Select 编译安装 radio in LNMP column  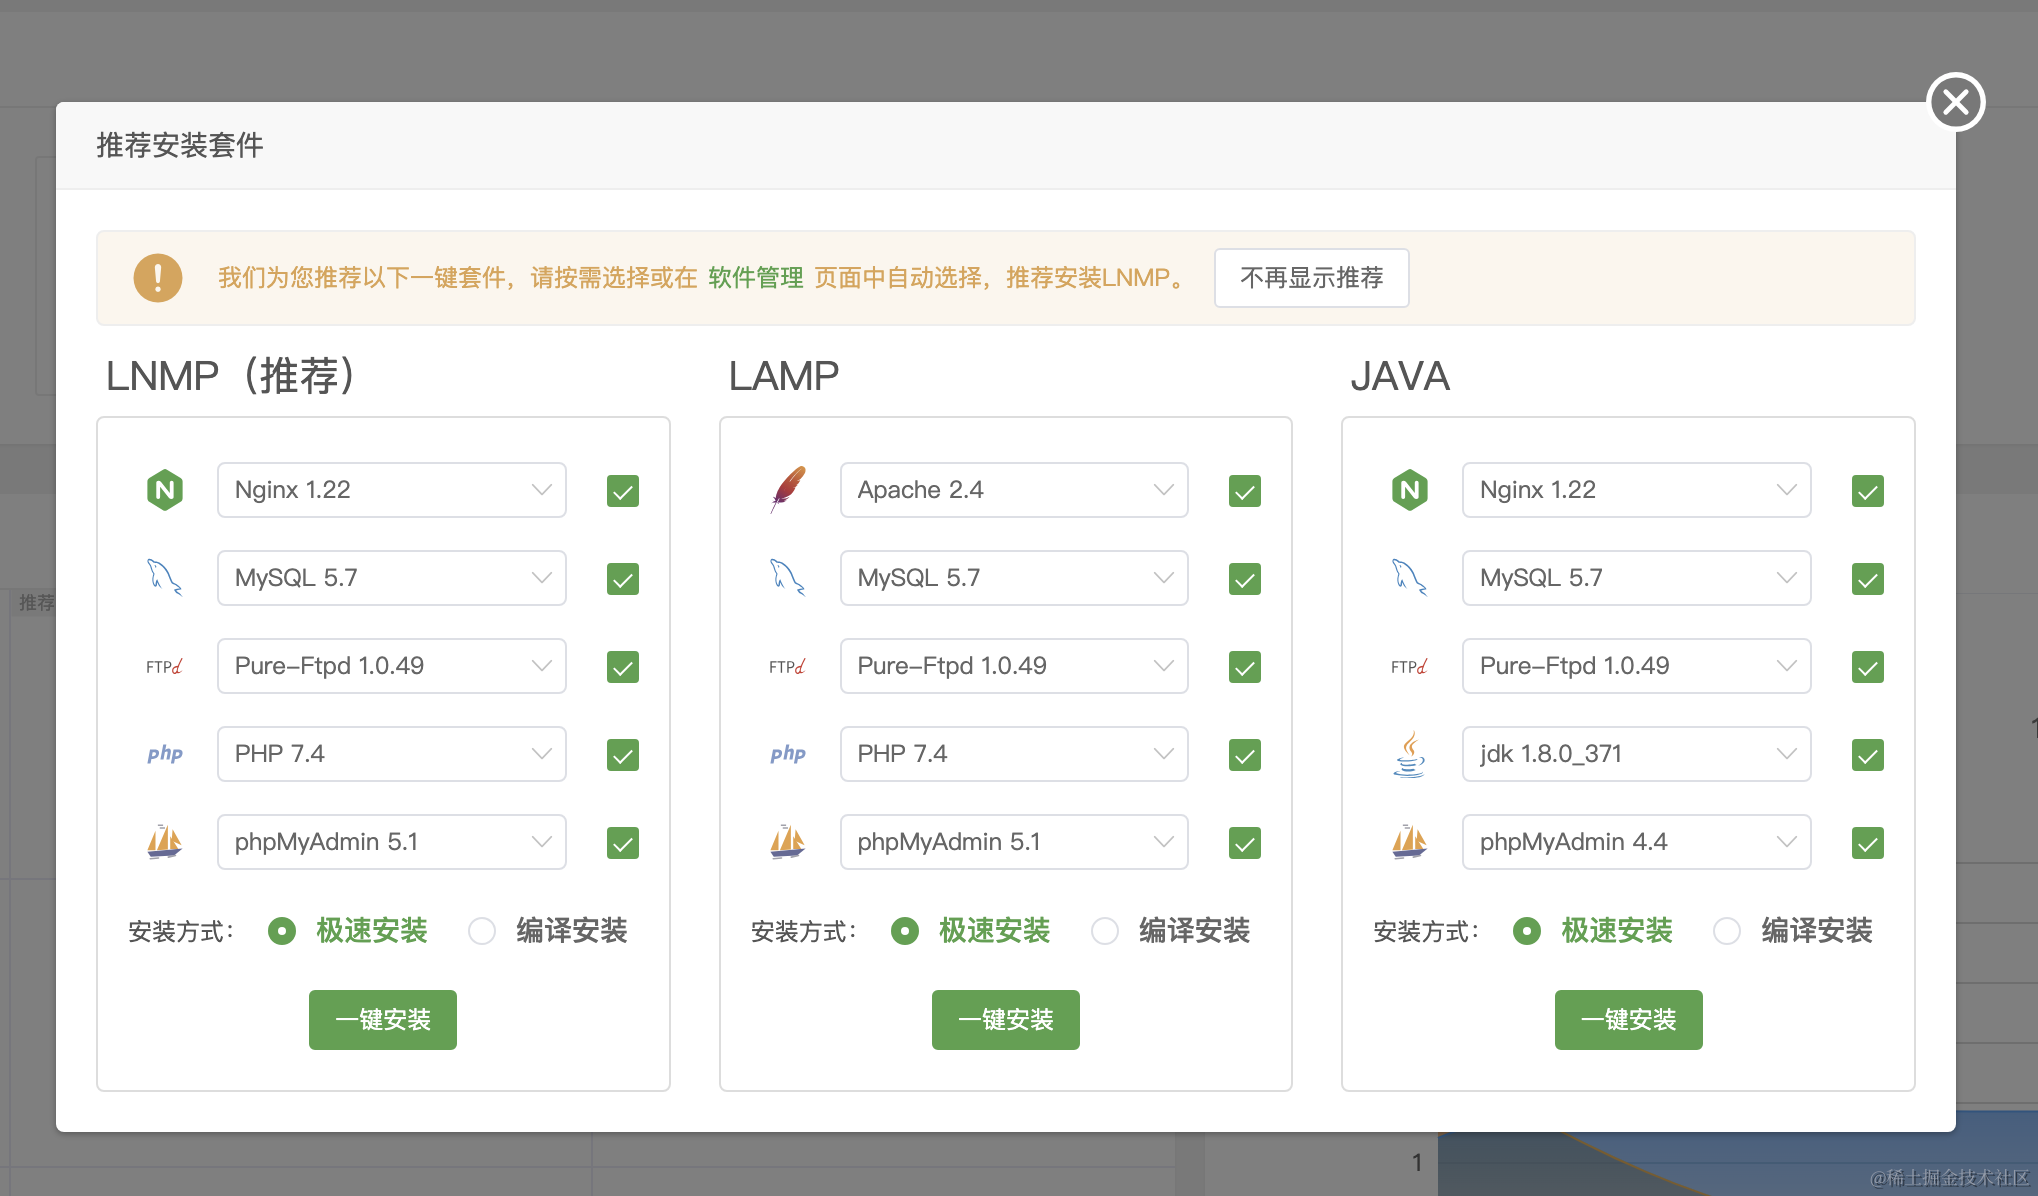[x=482, y=931]
